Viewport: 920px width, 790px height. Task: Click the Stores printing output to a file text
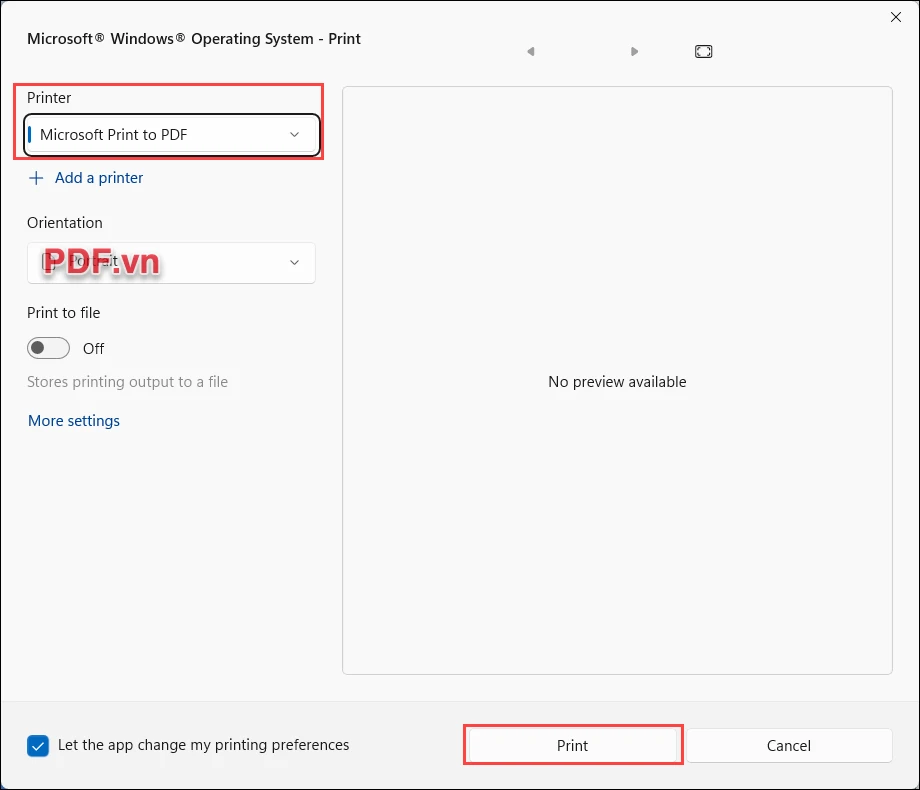(x=127, y=382)
